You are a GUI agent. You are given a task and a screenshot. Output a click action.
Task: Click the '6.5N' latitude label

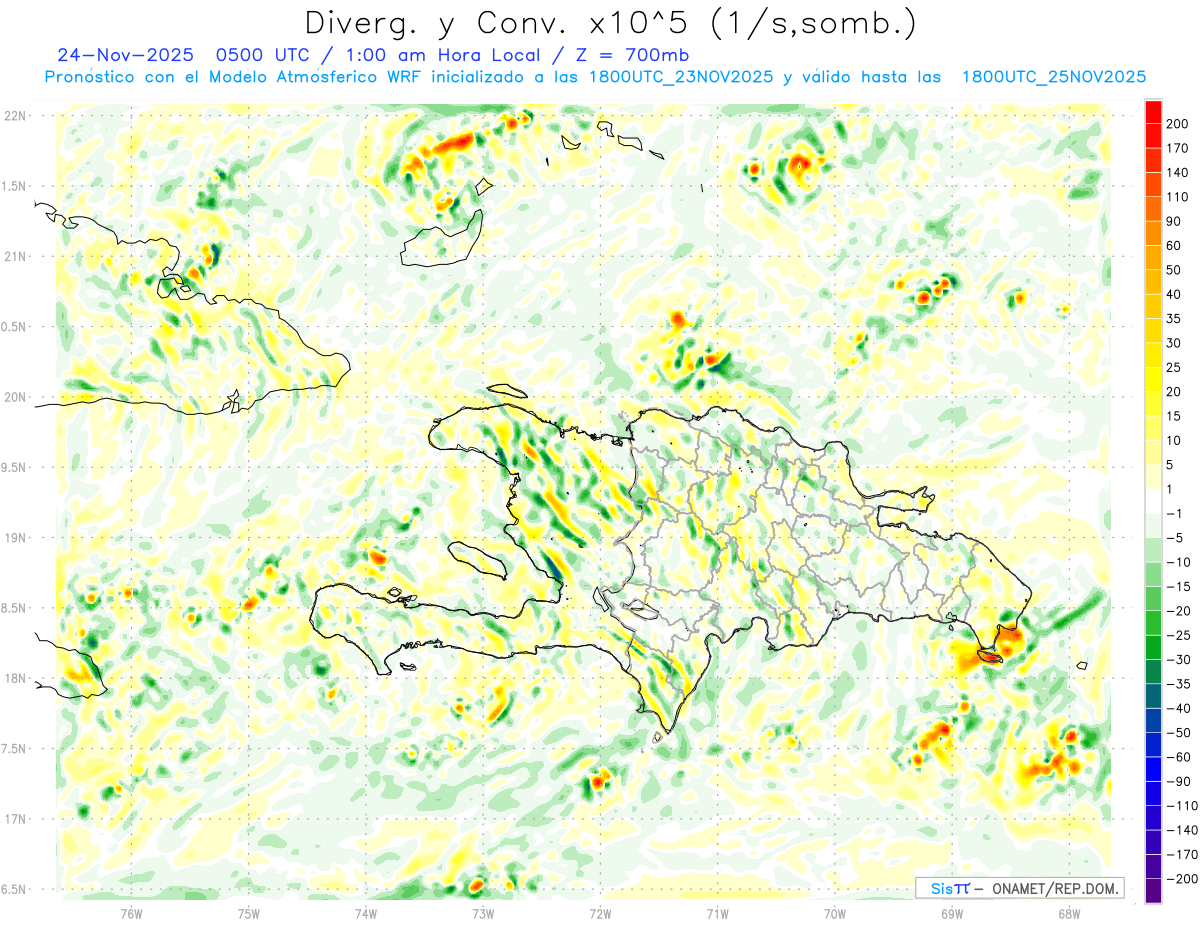(15, 889)
